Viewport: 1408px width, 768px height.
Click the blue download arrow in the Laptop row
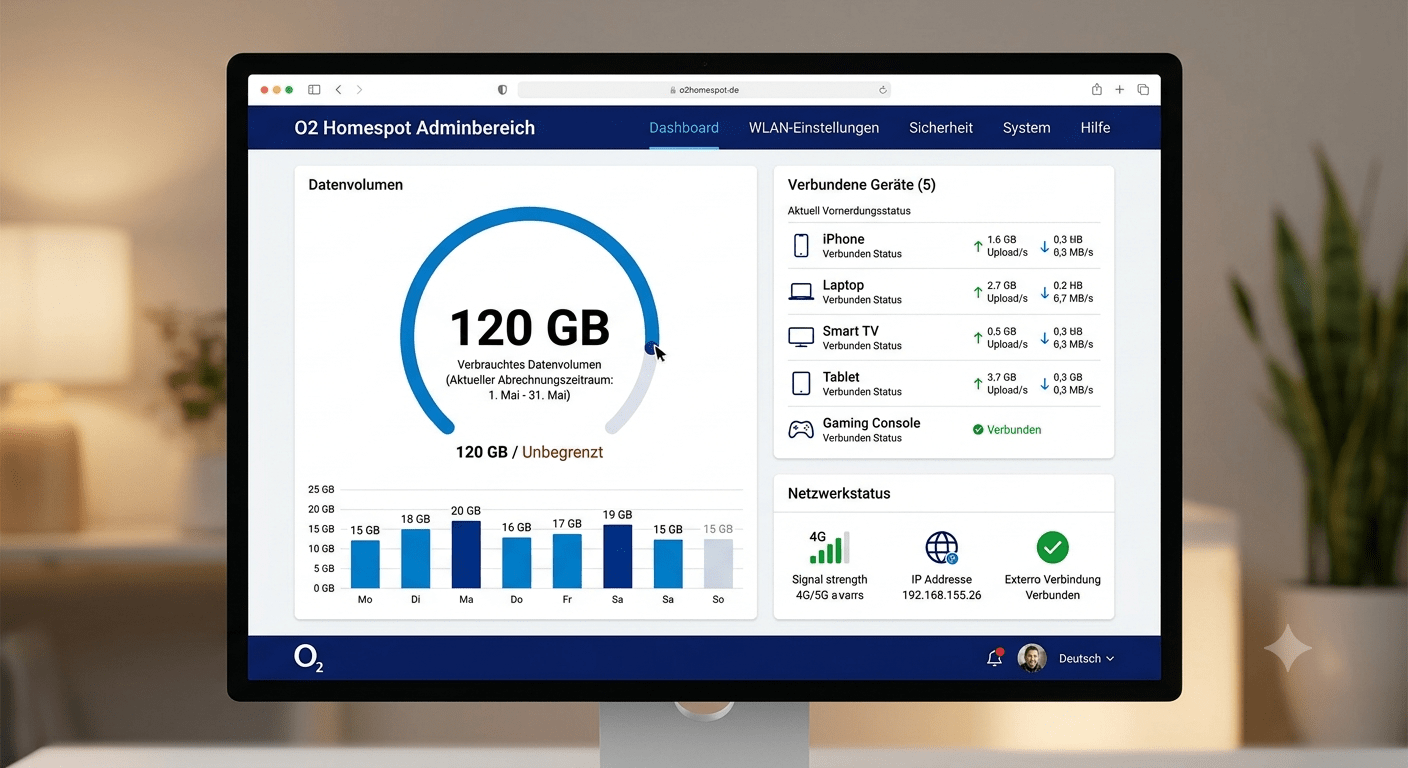(x=1044, y=292)
